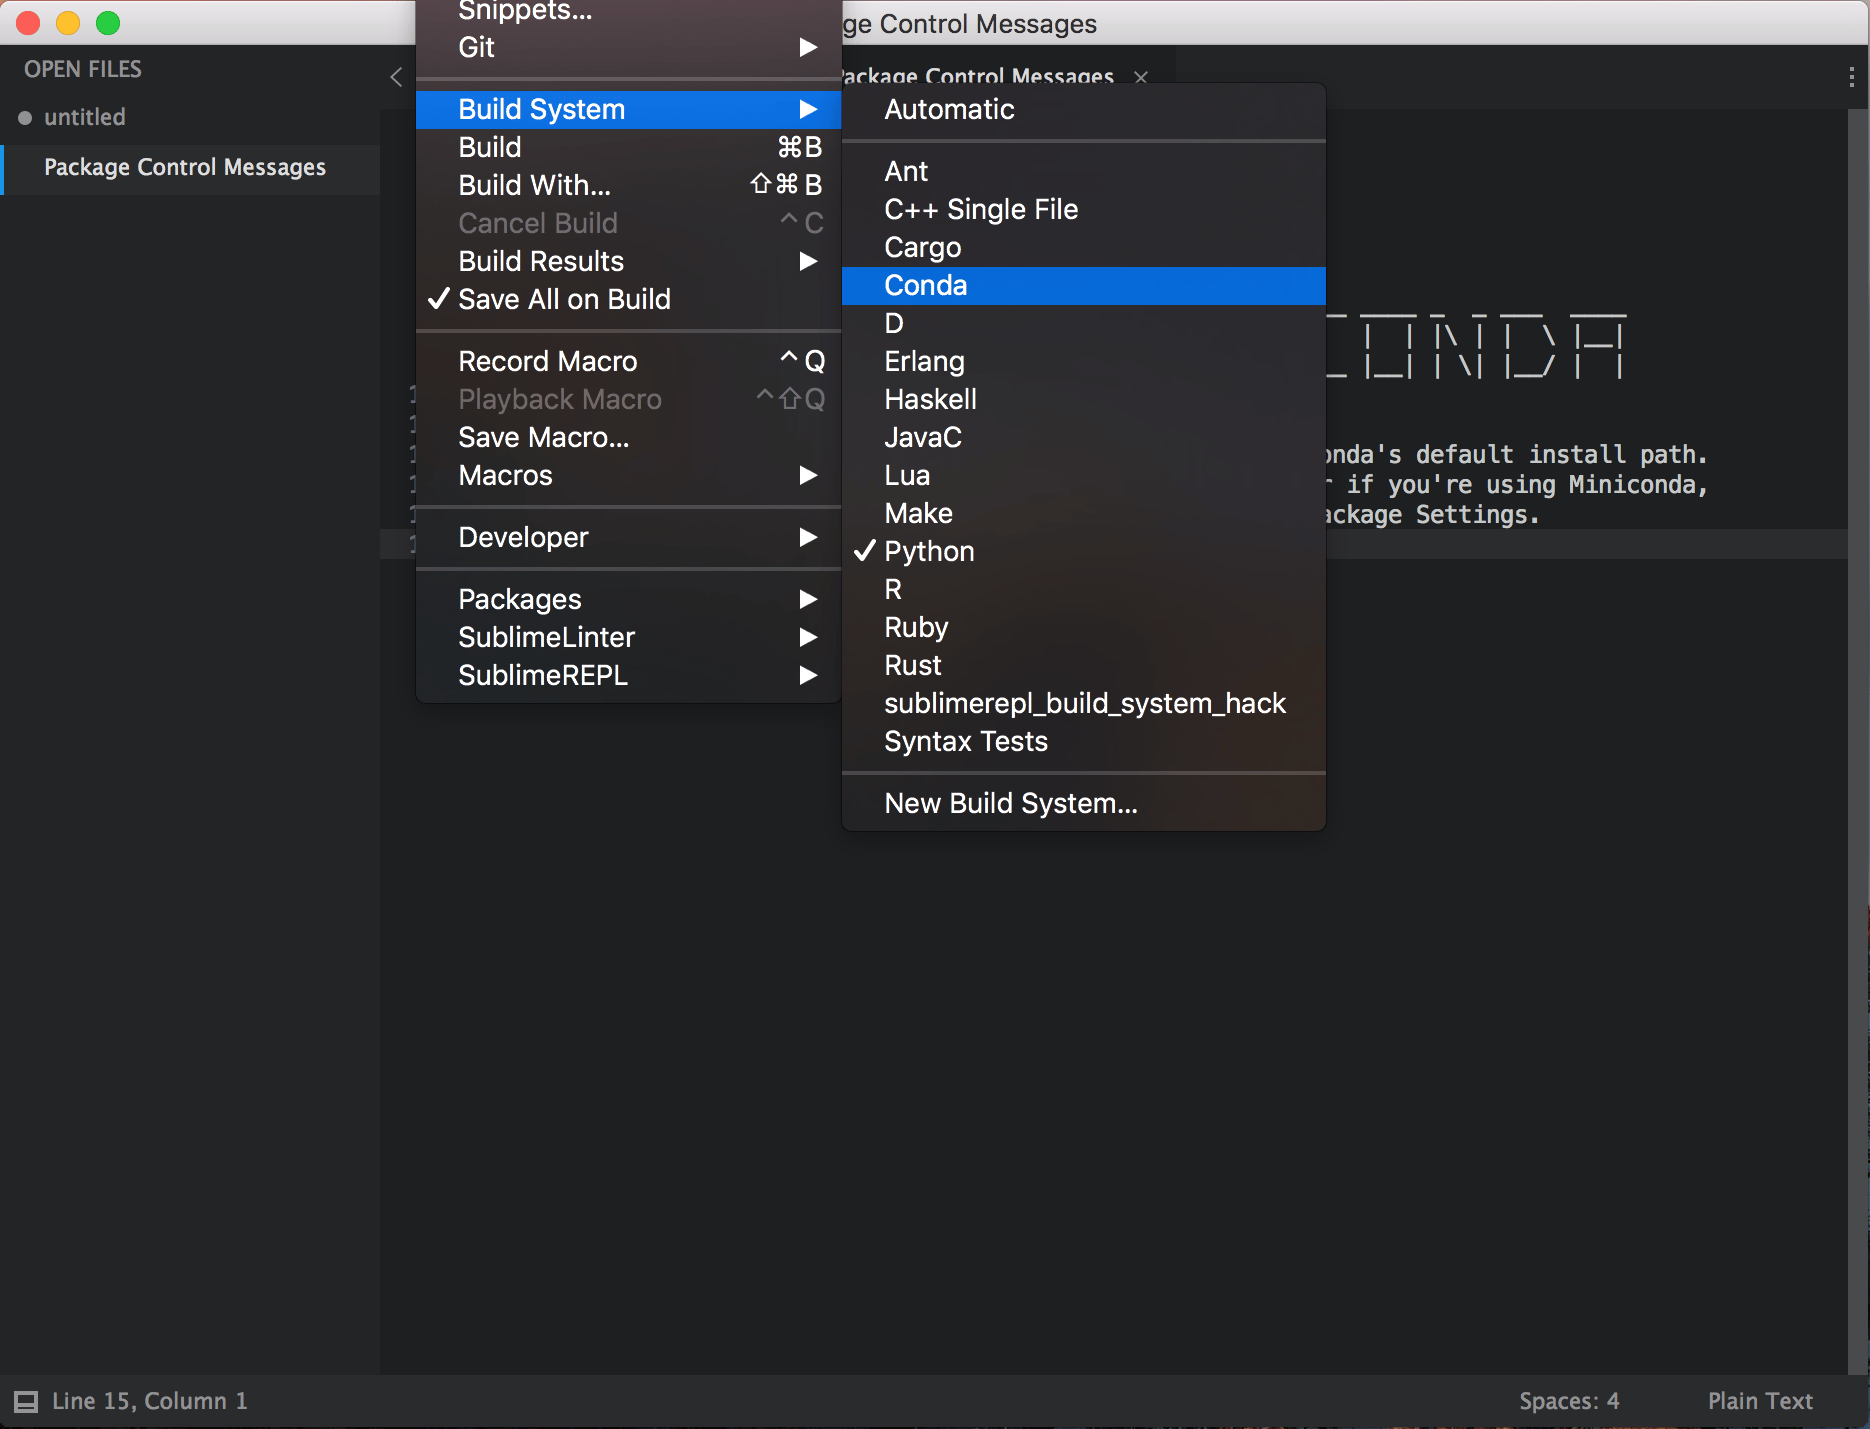Click the green fullscreen window button

pos(108,23)
